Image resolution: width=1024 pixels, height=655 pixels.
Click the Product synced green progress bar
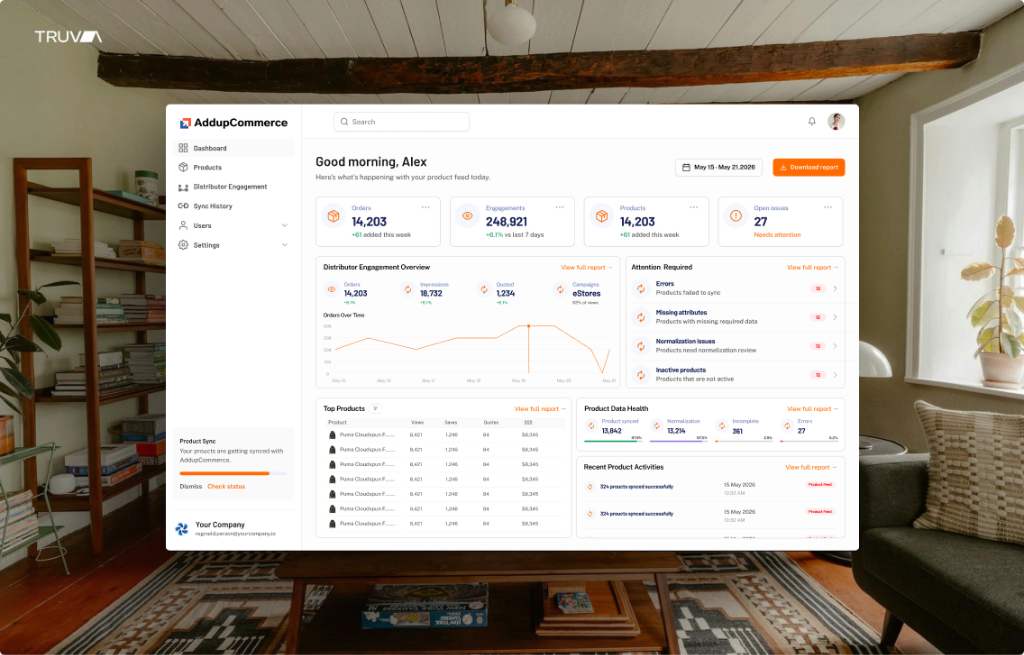pos(613,441)
